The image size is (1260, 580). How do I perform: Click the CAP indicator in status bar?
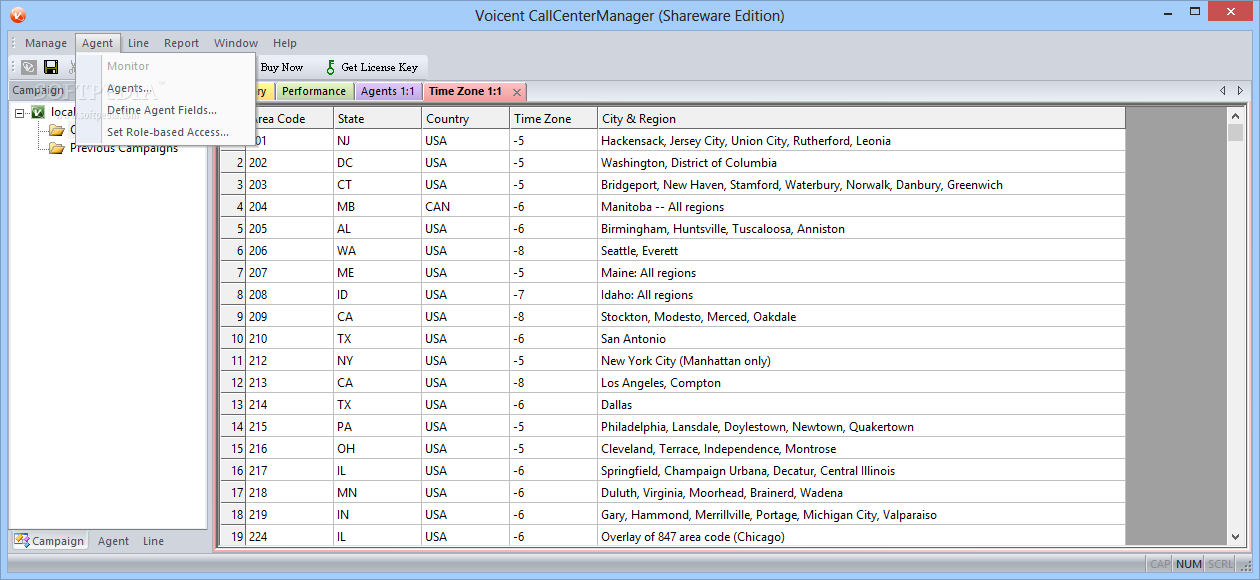1160,564
